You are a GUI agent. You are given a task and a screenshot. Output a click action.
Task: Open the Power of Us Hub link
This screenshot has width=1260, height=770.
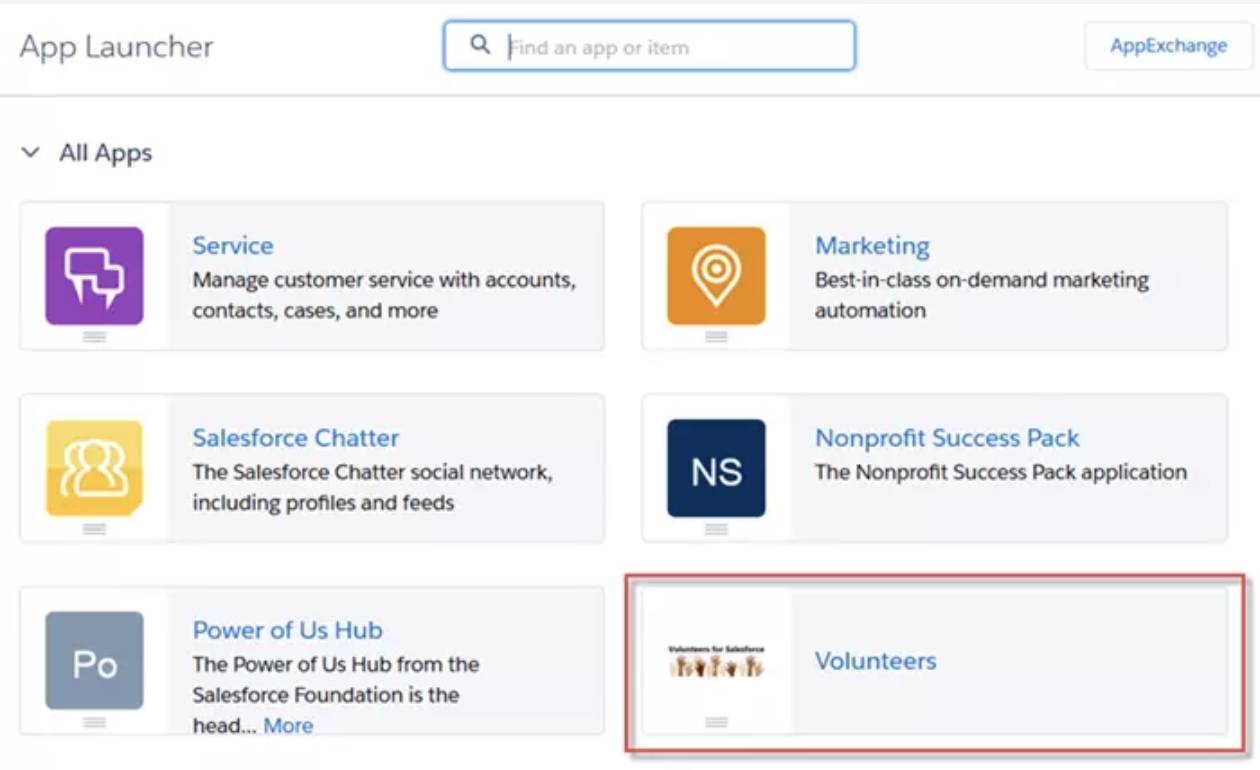(288, 630)
